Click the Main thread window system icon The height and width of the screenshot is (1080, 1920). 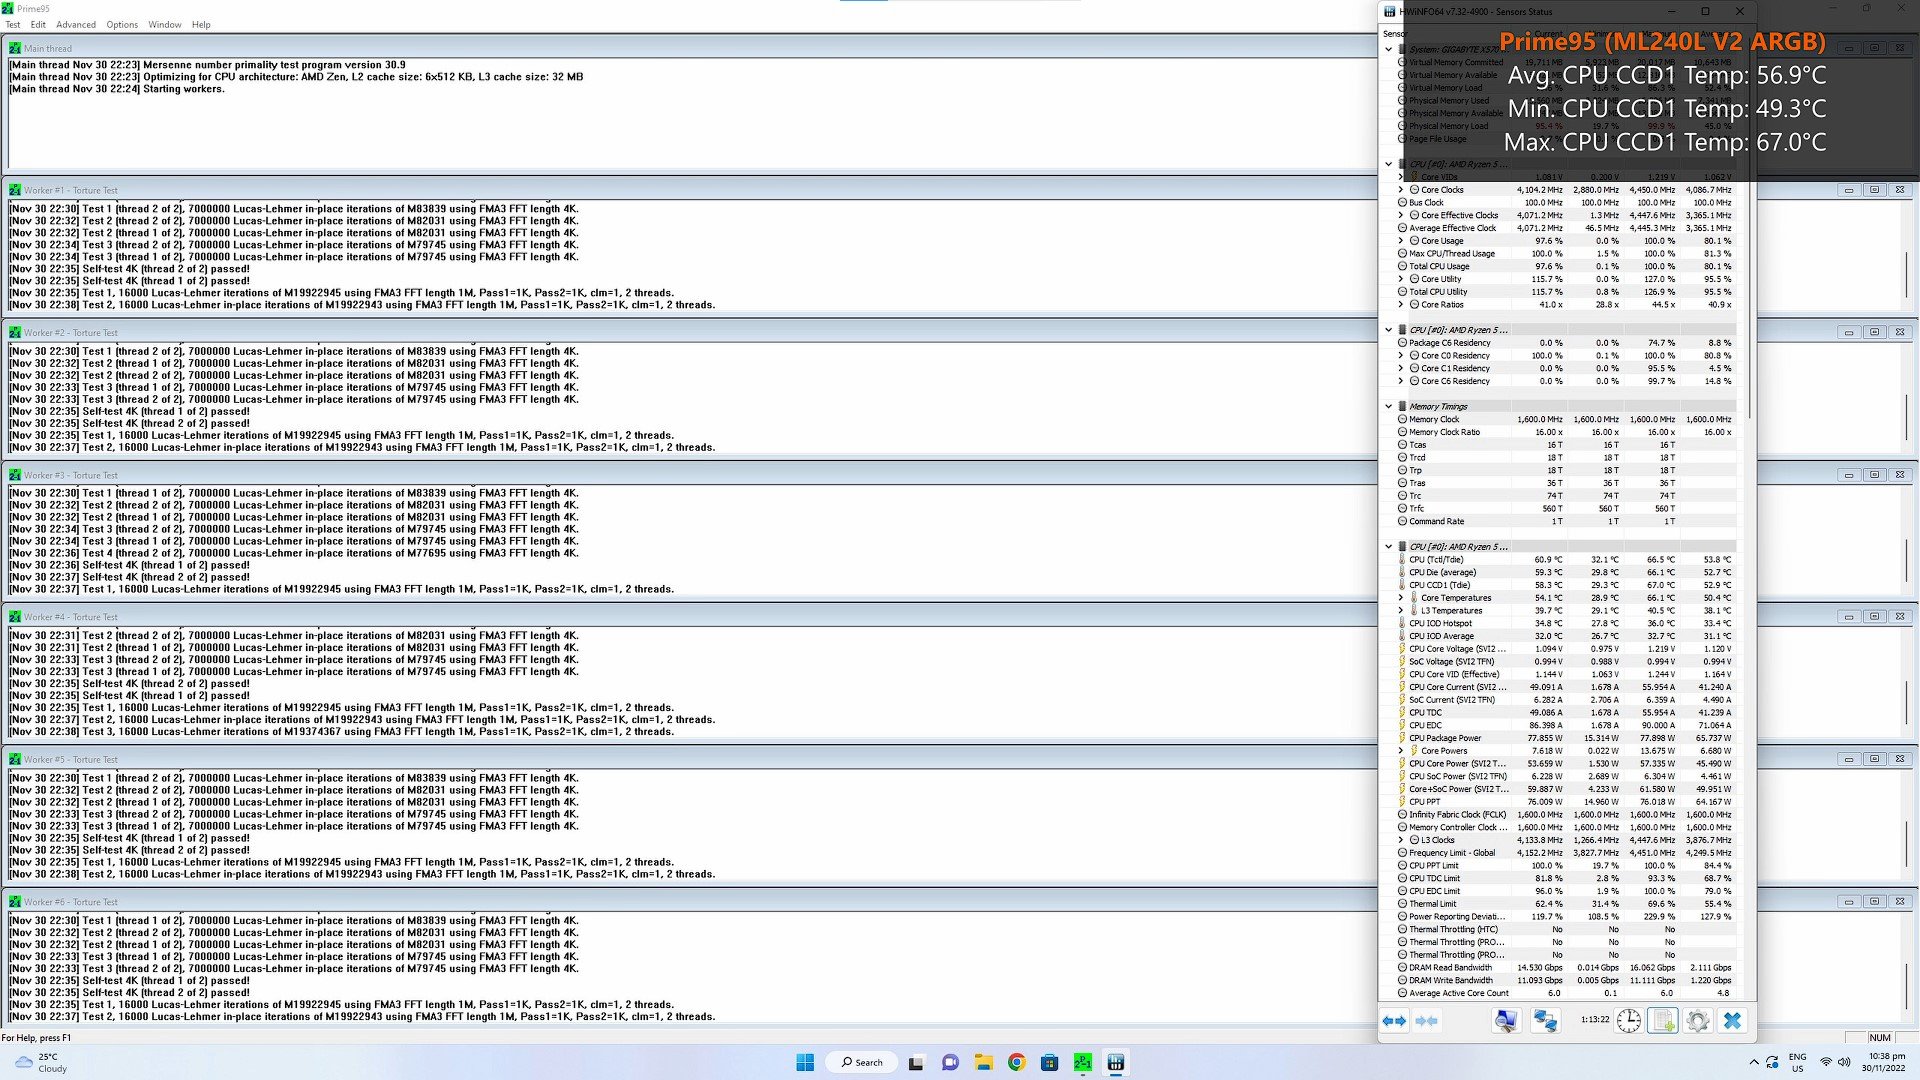[x=15, y=48]
